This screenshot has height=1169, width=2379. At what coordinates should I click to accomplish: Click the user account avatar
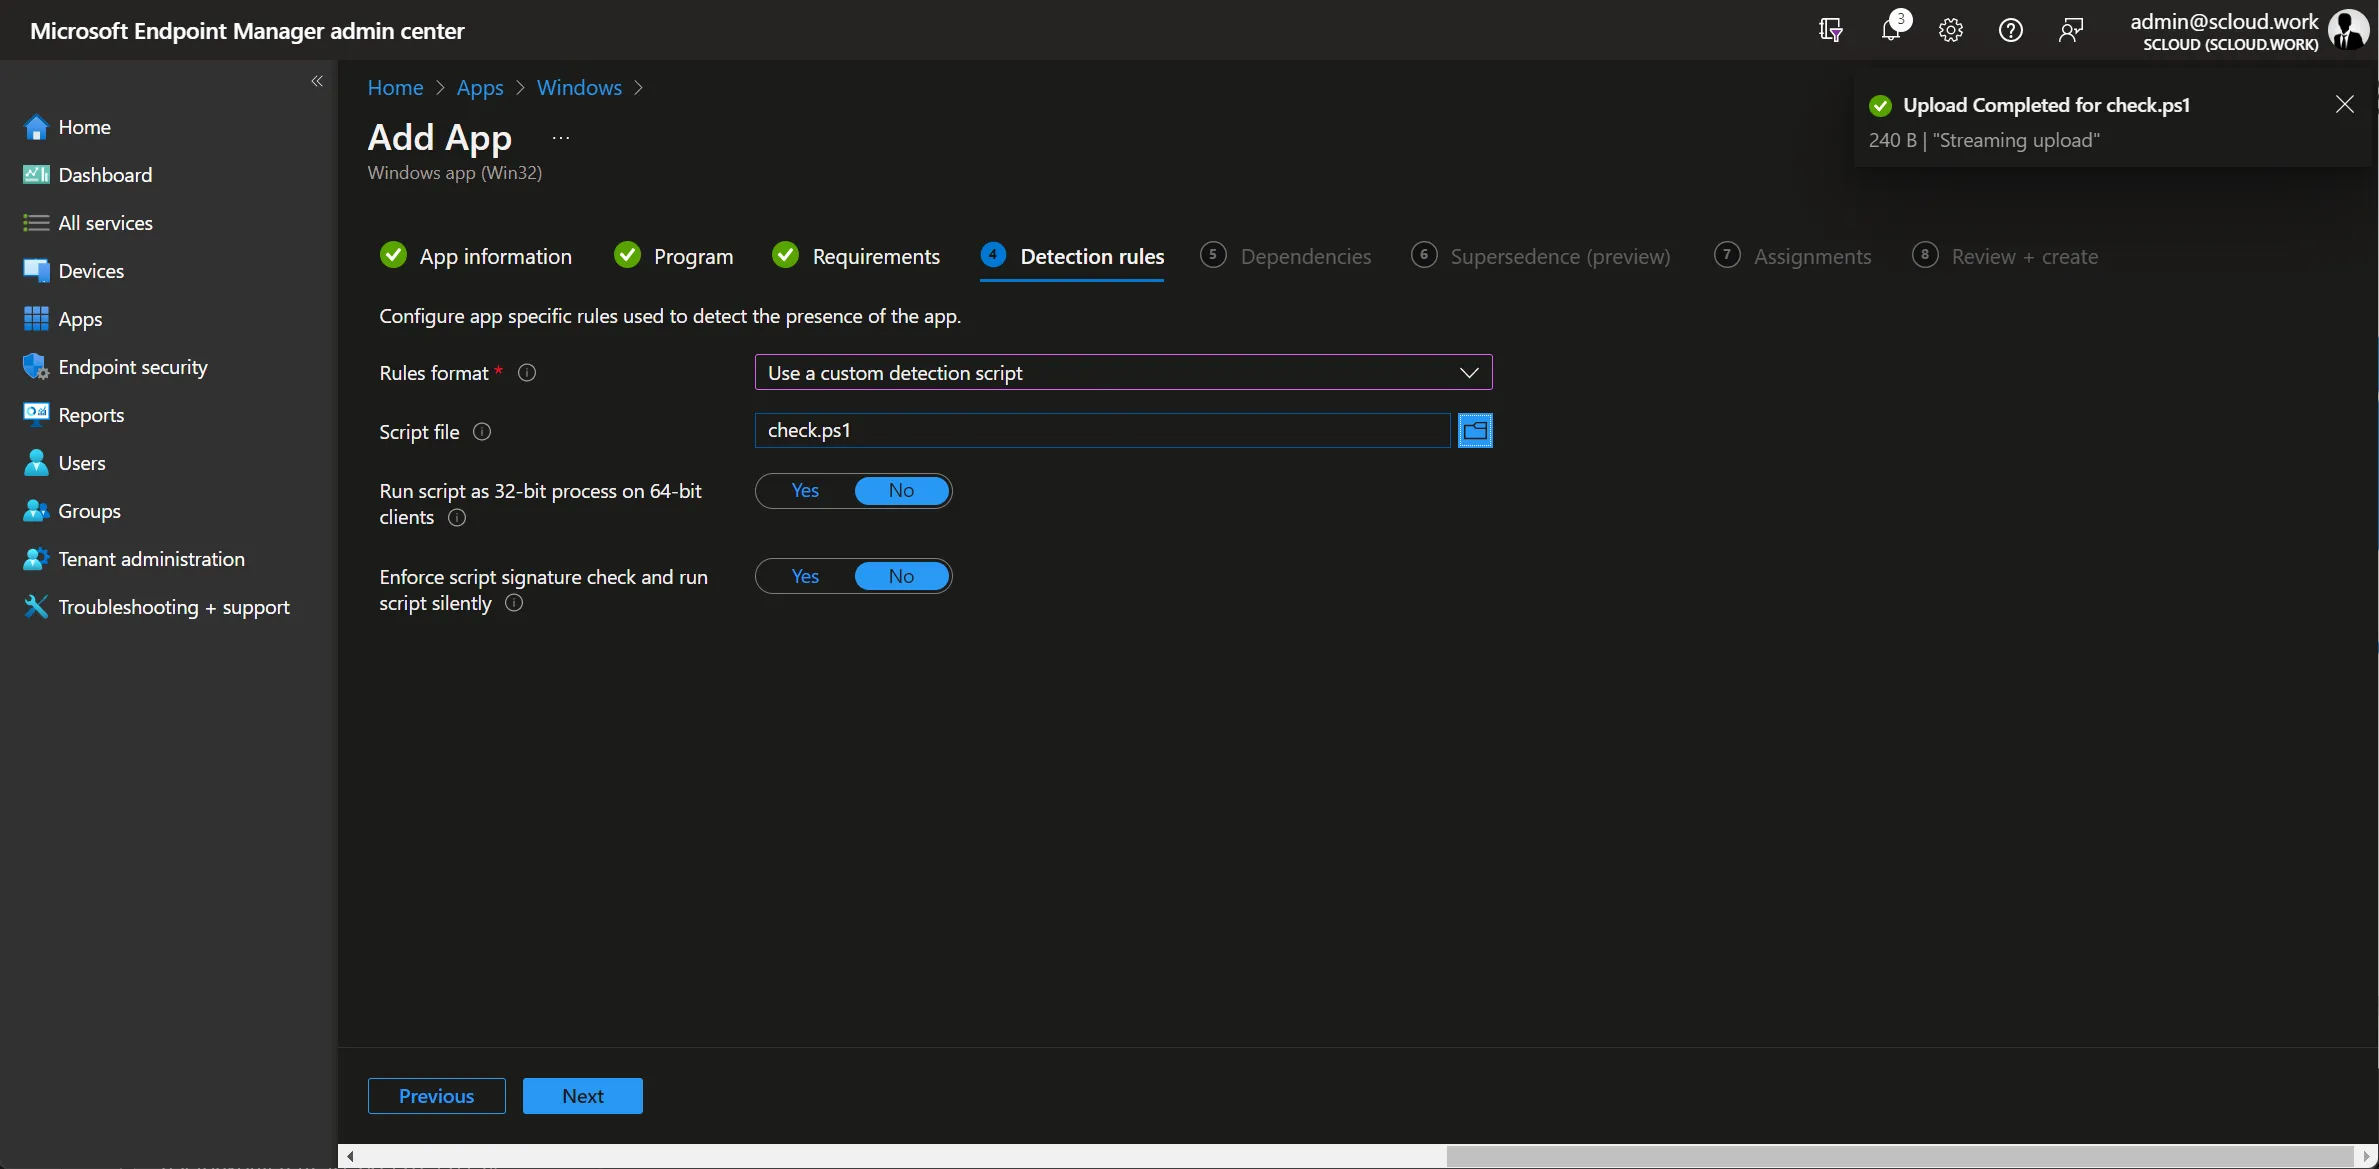(2347, 30)
